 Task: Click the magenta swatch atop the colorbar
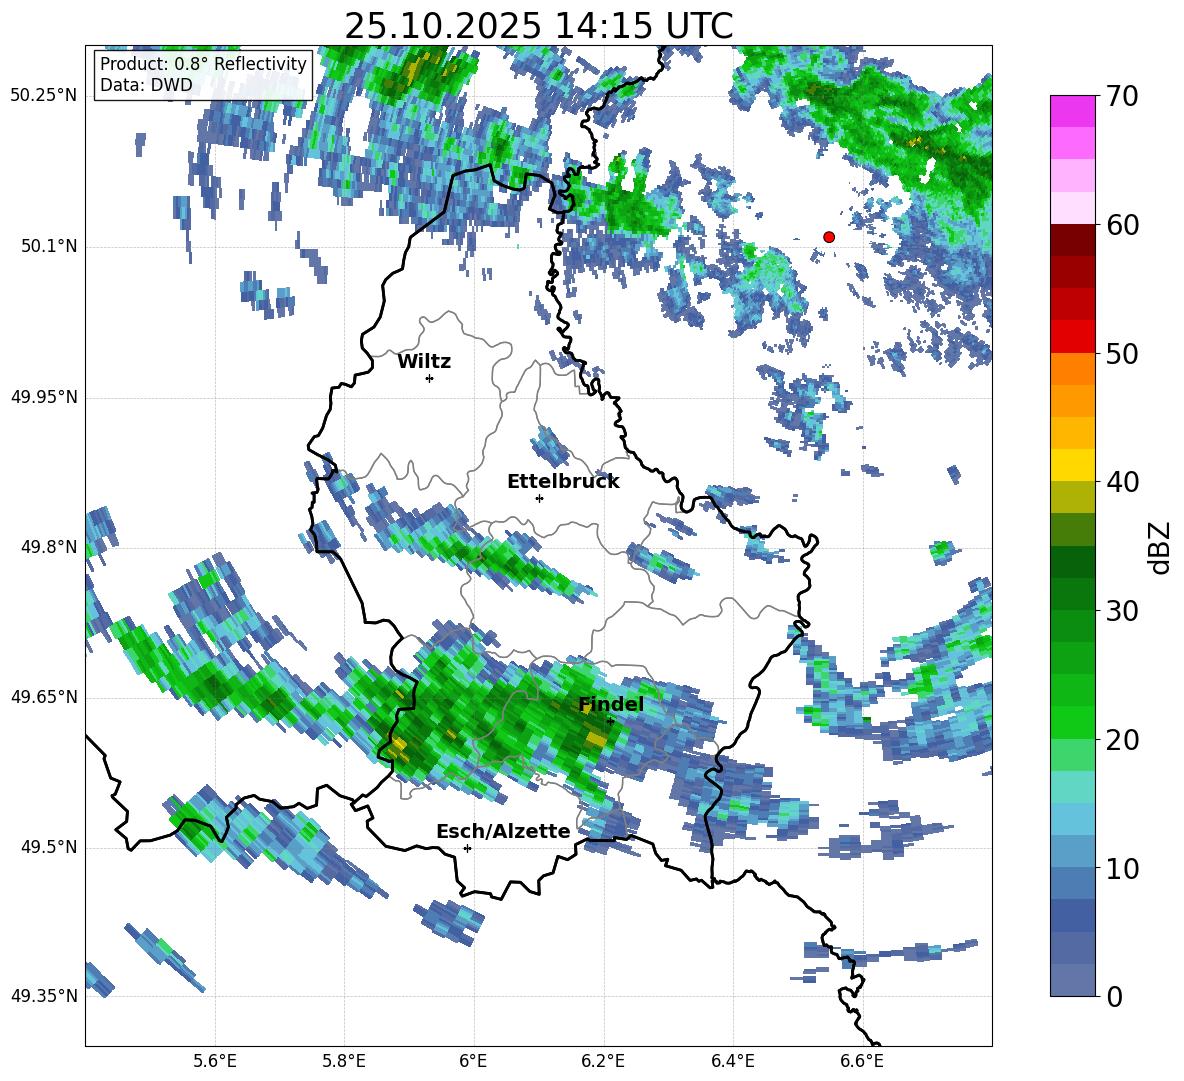click(1072, 112)
